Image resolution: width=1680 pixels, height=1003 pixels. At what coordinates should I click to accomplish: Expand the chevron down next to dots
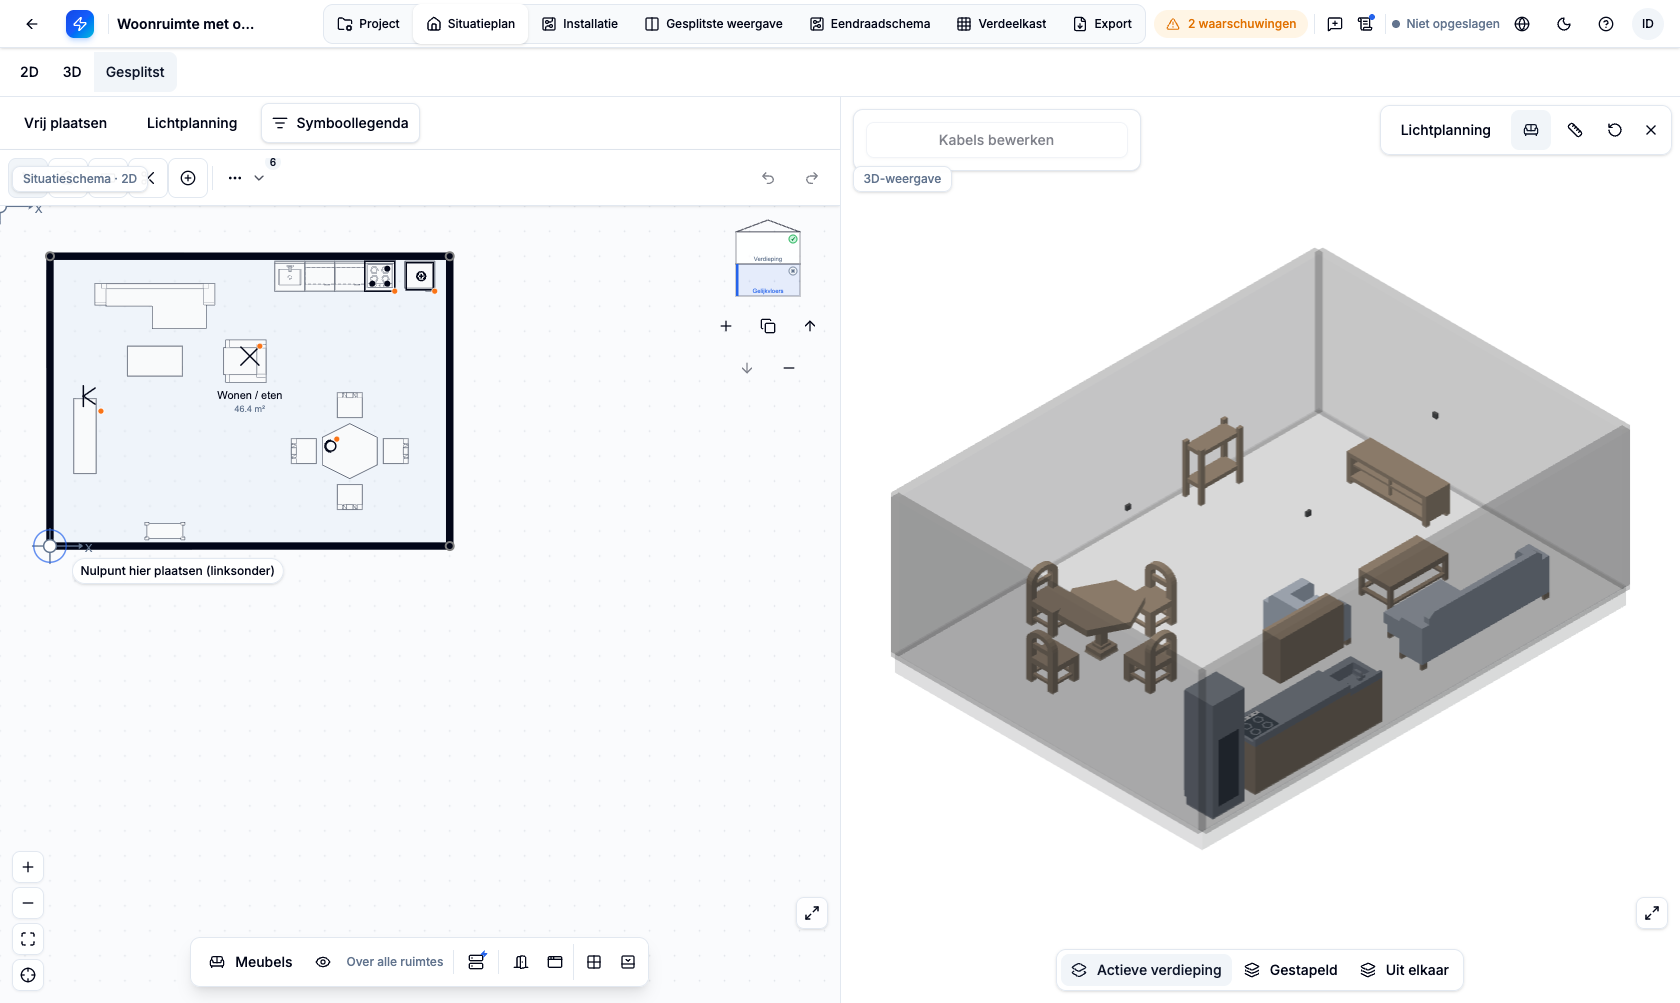coord(259,178)
